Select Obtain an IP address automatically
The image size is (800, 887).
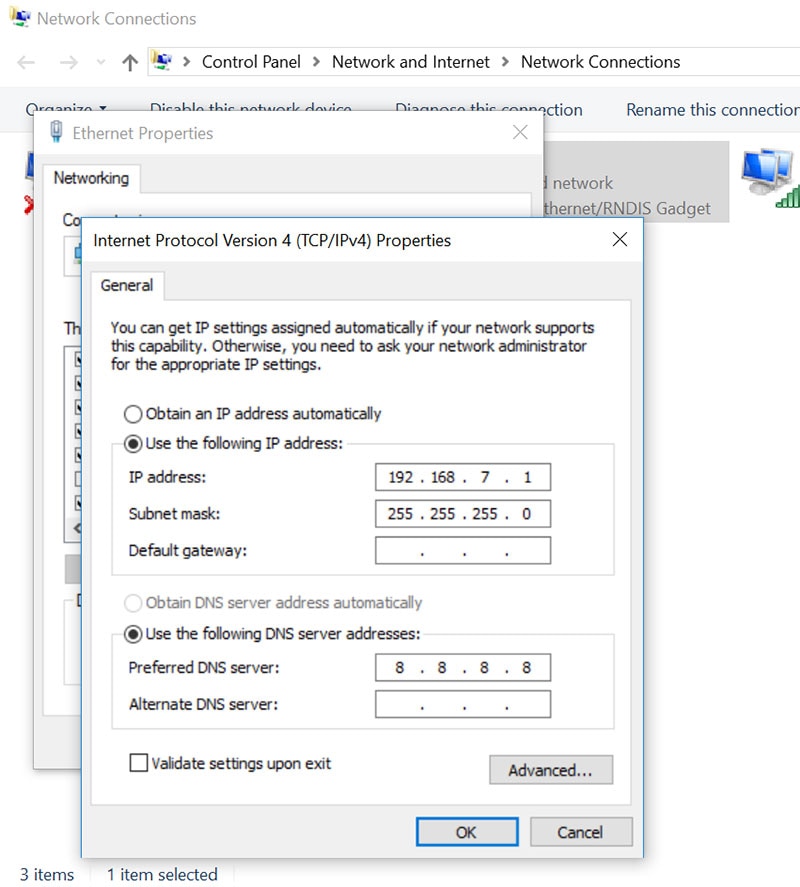coord(133,414)
